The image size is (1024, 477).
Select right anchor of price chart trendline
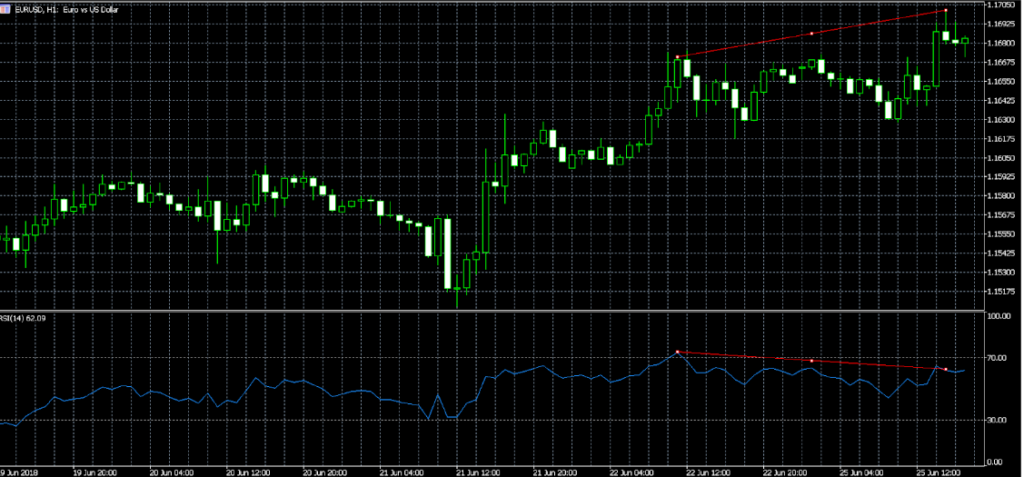pyautogui.click(x=946, y=11)
